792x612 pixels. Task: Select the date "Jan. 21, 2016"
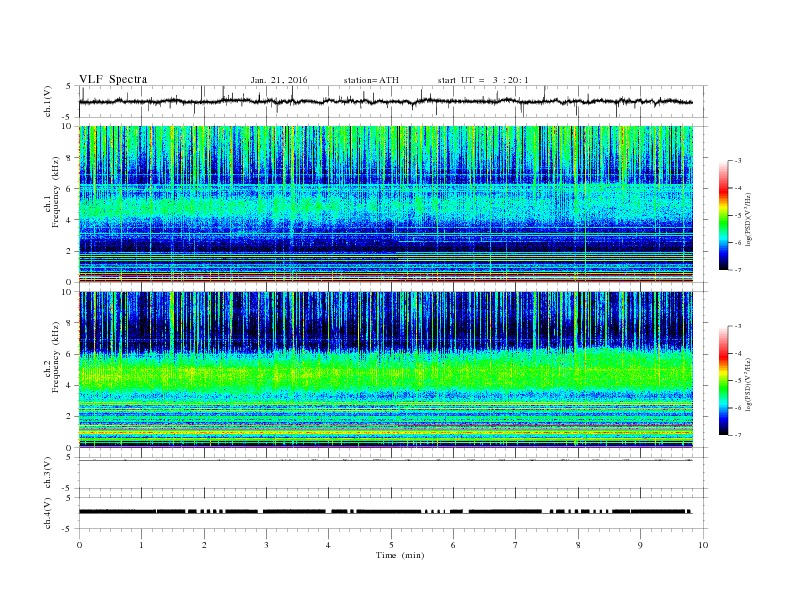tap(279, 80)
